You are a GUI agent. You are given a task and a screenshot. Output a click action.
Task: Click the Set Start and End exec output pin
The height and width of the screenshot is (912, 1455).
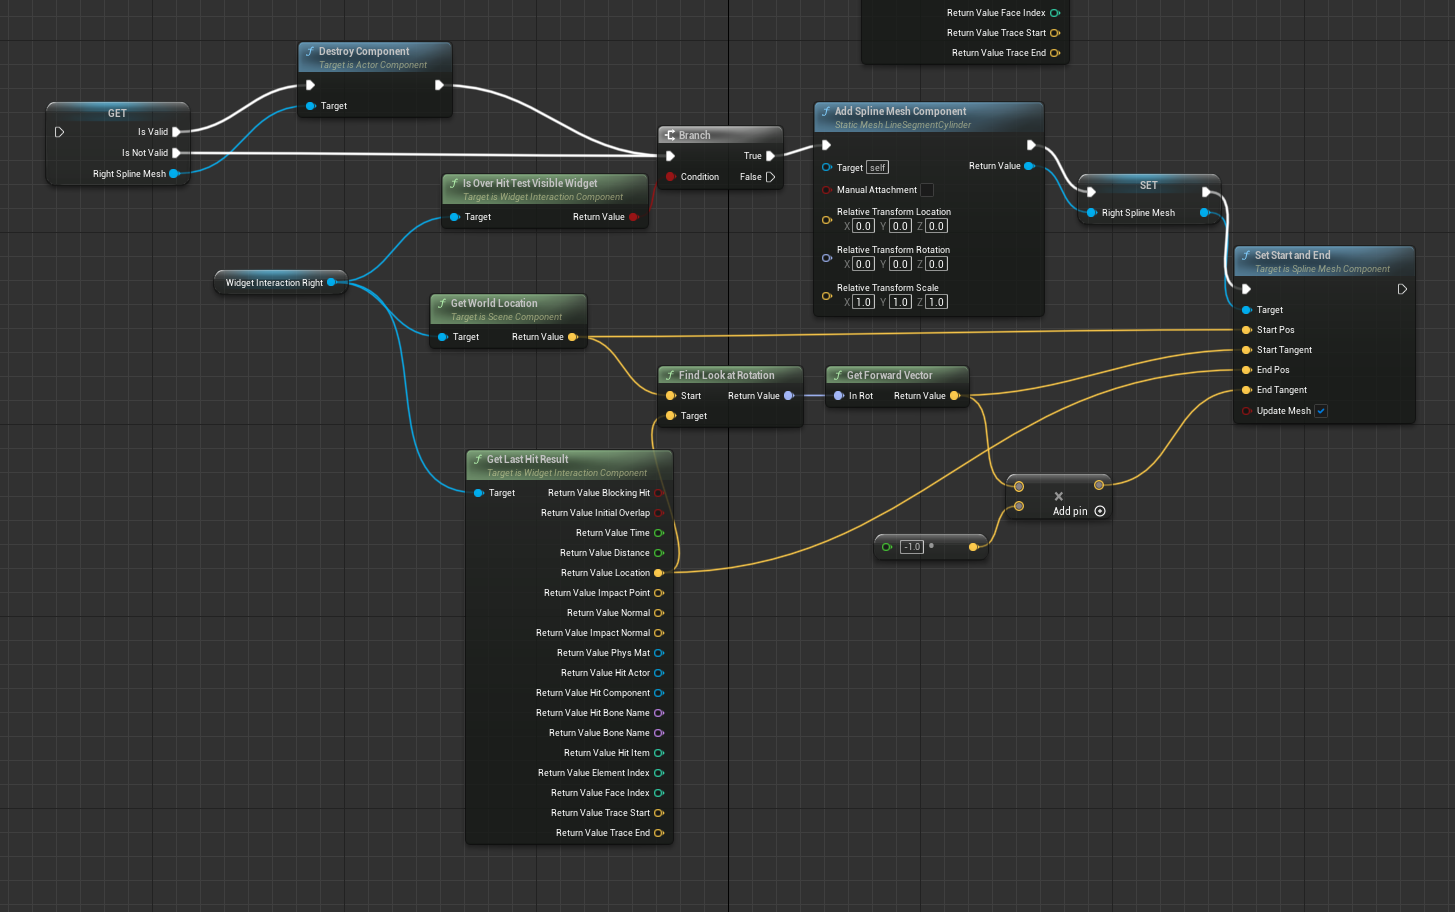(x=1402, y=289)
